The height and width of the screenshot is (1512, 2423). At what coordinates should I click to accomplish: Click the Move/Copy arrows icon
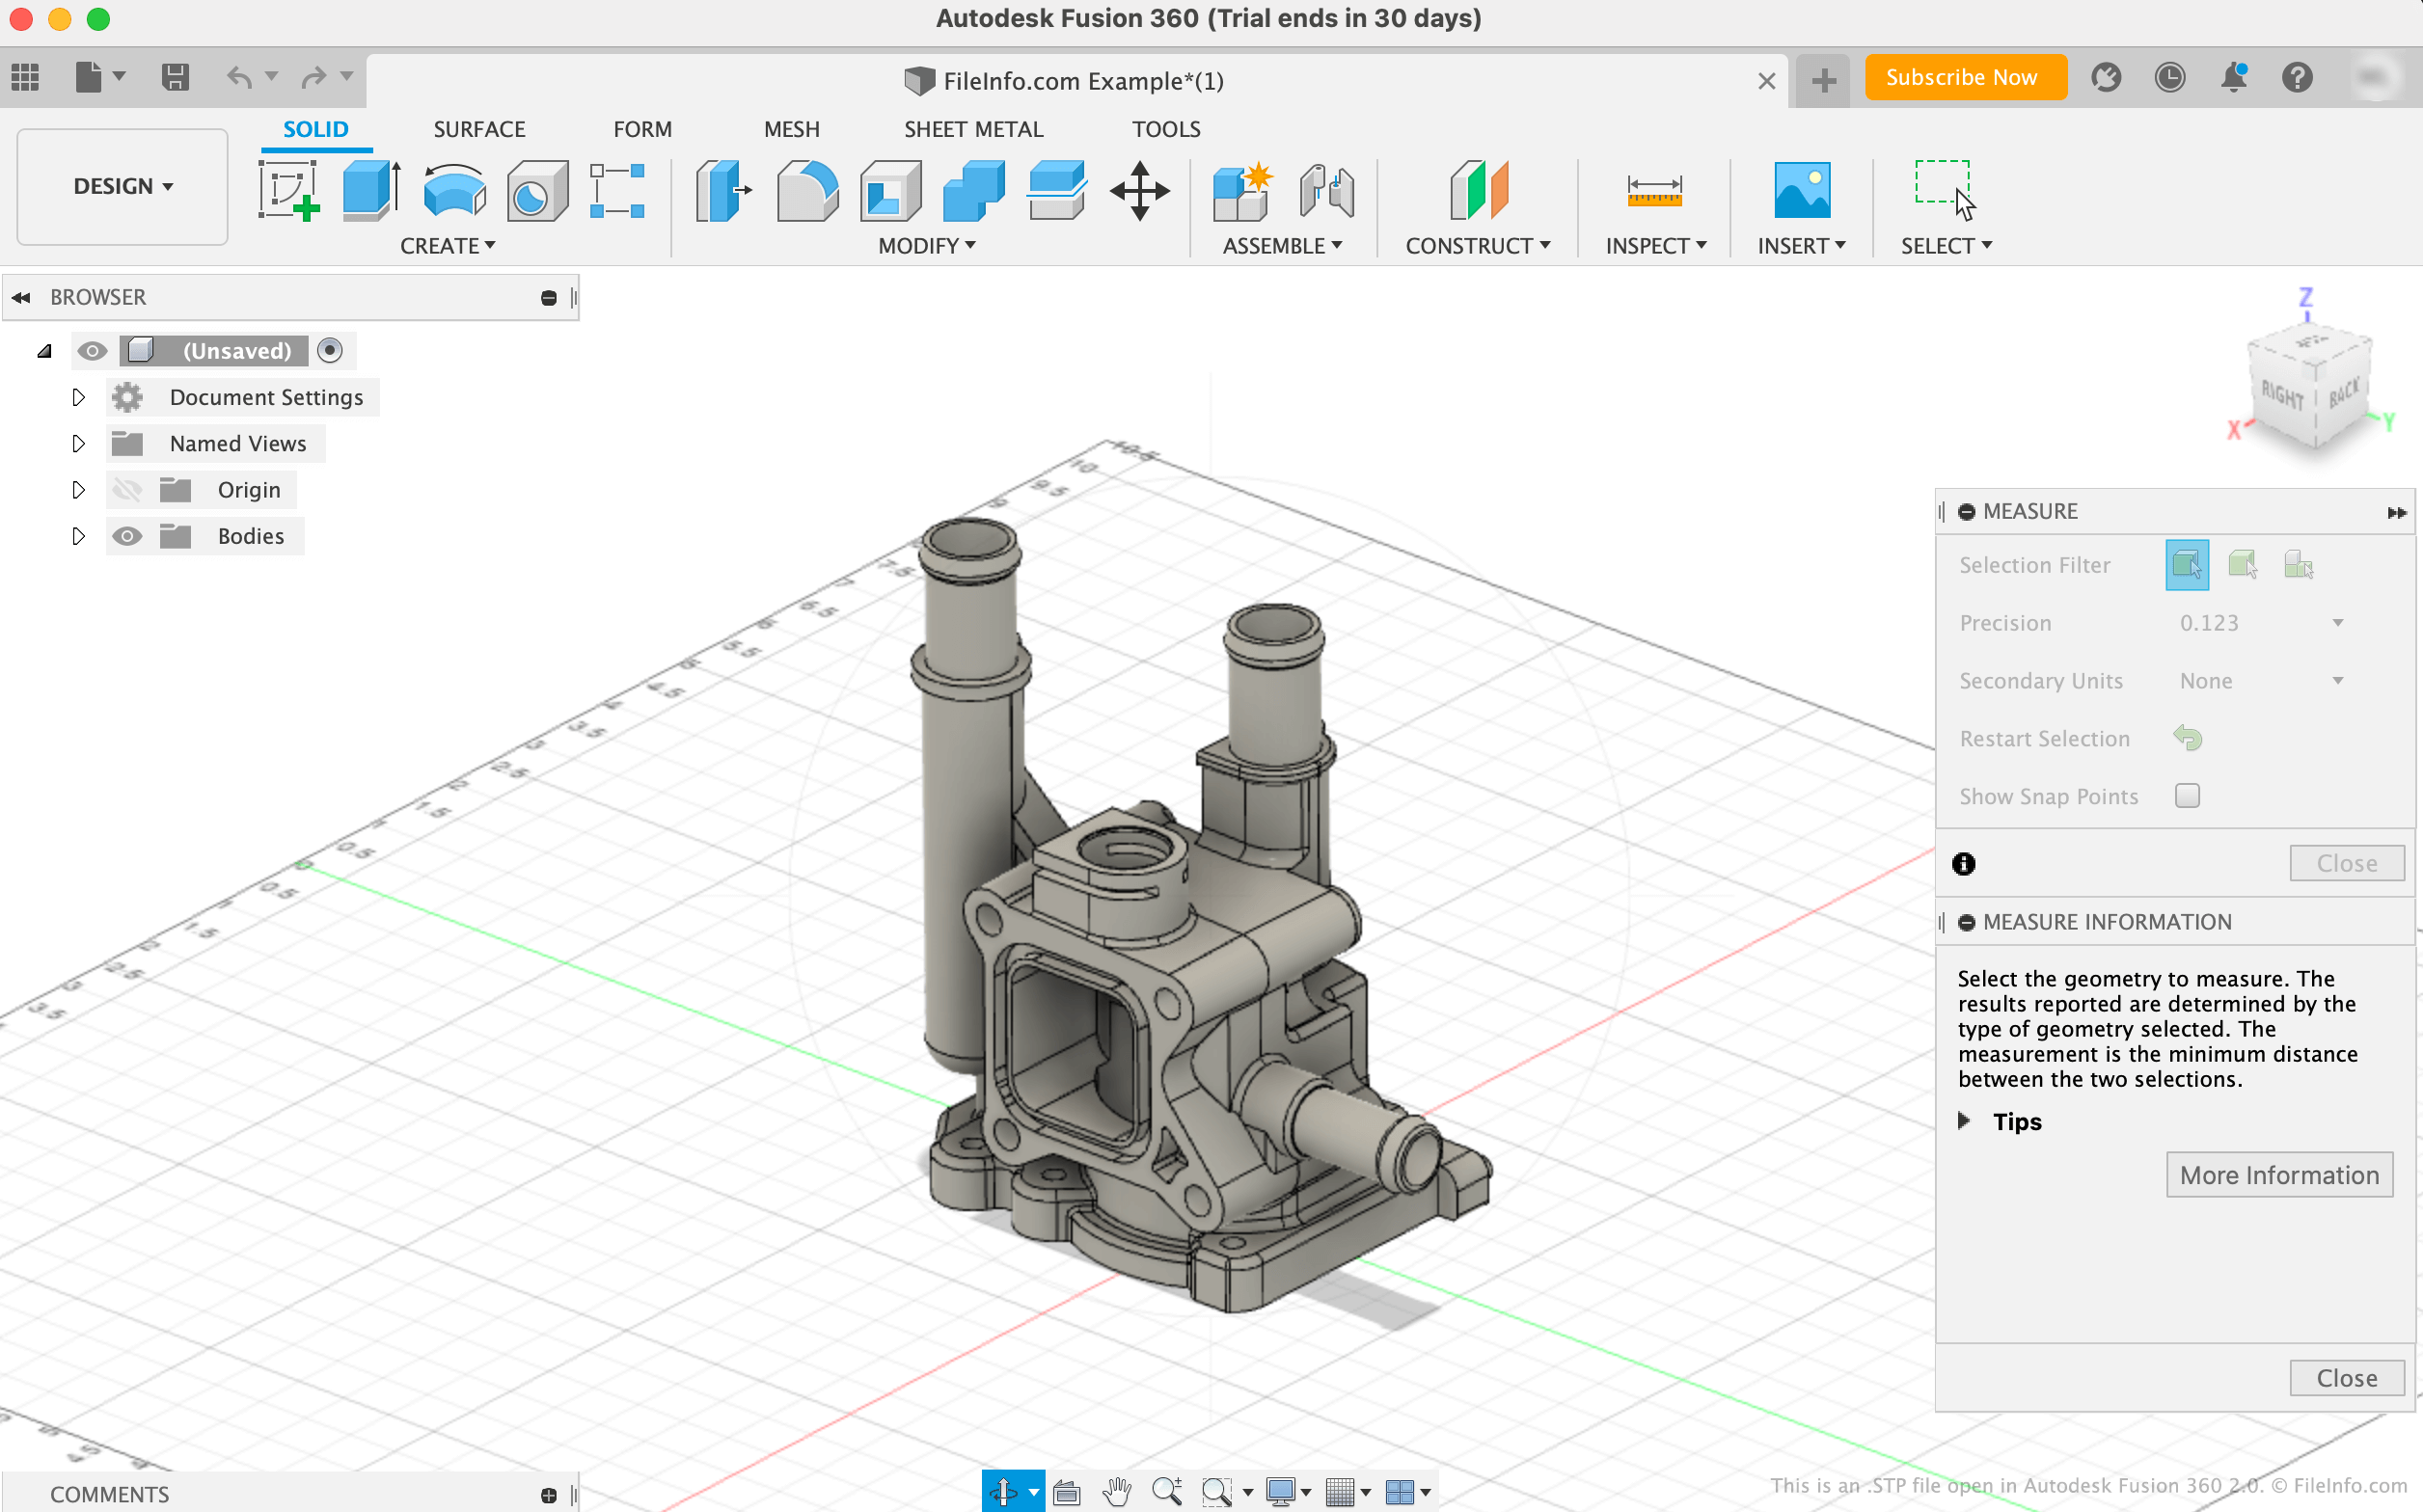pyautogui.click(x=1139, y=190)
